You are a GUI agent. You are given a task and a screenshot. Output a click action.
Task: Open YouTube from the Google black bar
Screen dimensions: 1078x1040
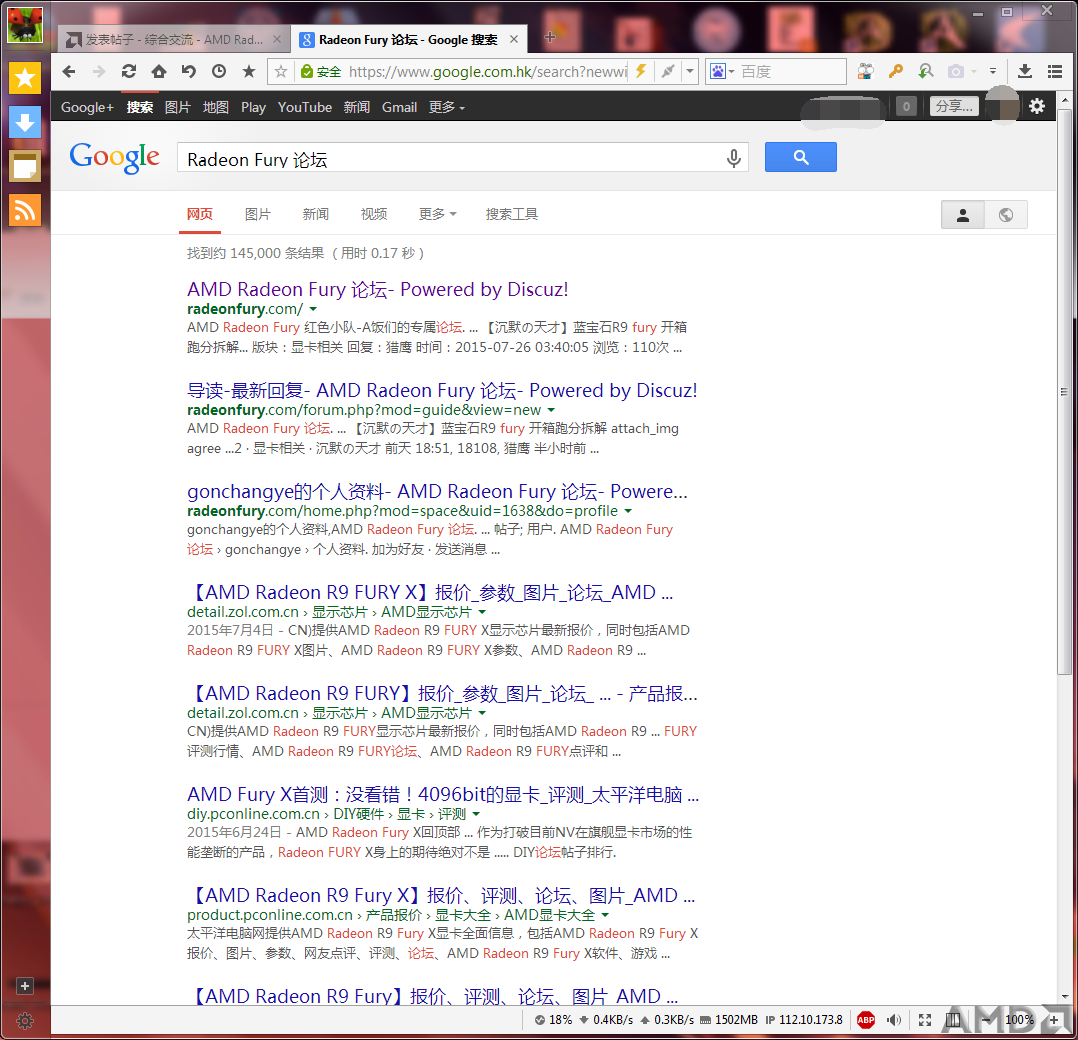tap(305, 107)
